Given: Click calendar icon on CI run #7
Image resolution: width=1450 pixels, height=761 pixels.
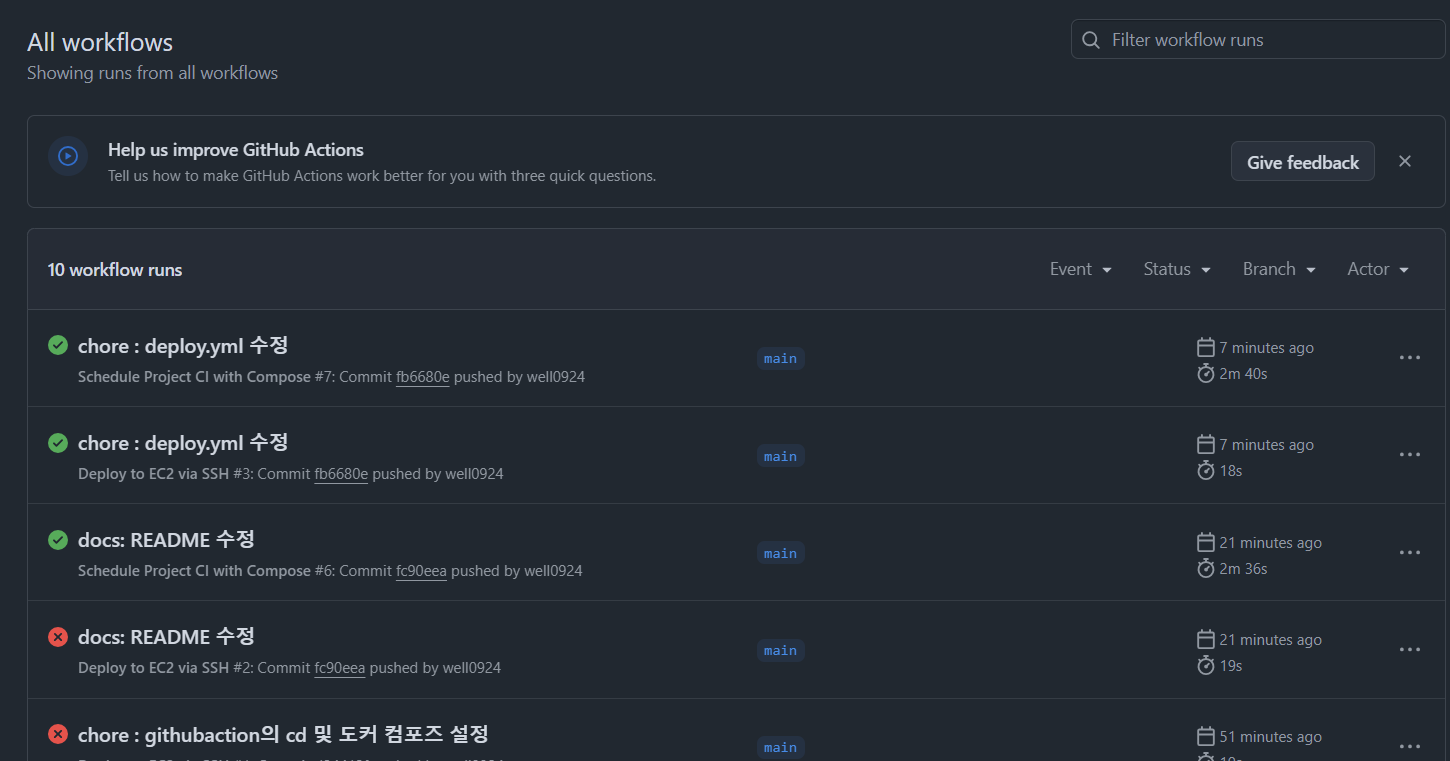Looking at the screenshot, I should click(x=1206, y=347).
